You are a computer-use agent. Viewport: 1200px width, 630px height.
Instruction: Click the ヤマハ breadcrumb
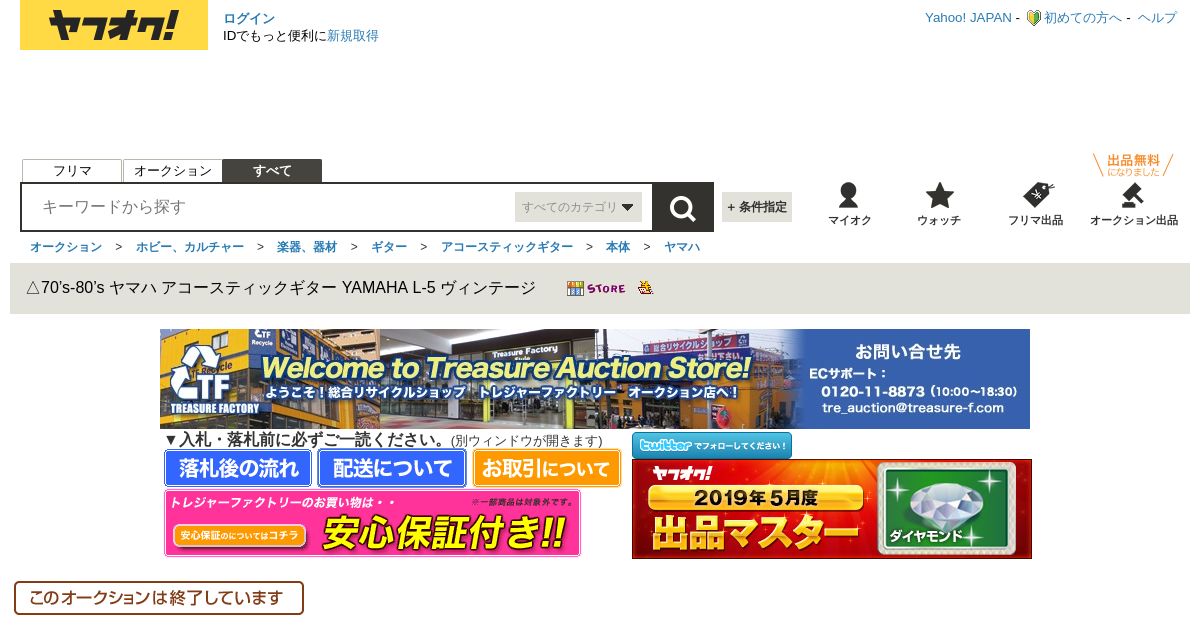point(682,246)
